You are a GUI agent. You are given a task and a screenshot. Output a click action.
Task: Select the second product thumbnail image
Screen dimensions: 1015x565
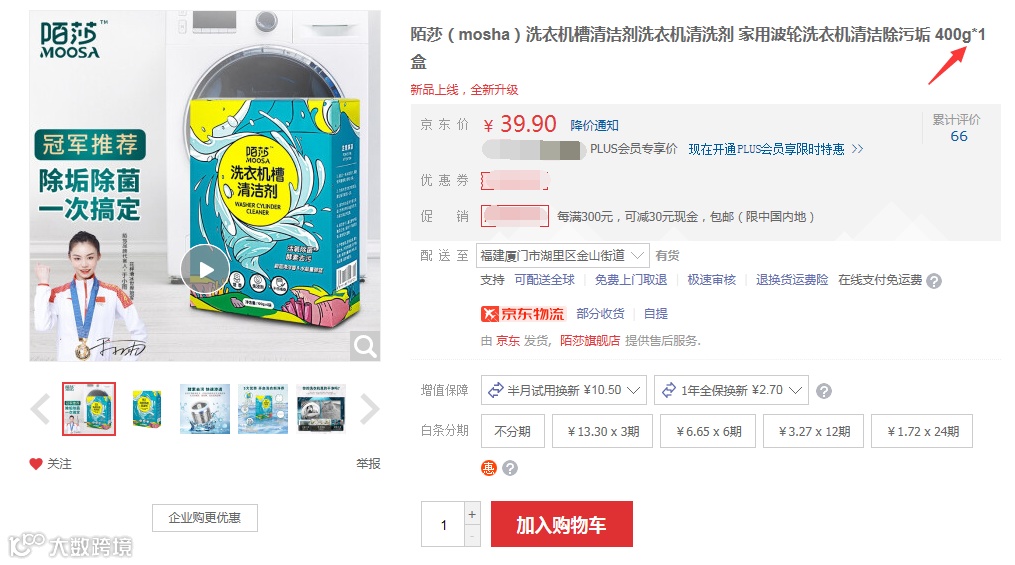point(146,409)
